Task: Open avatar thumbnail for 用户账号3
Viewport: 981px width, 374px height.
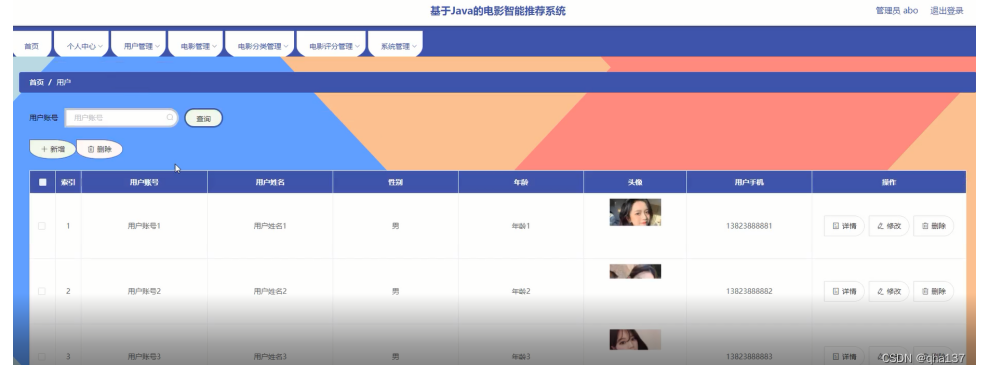Action: coord(635,340)
